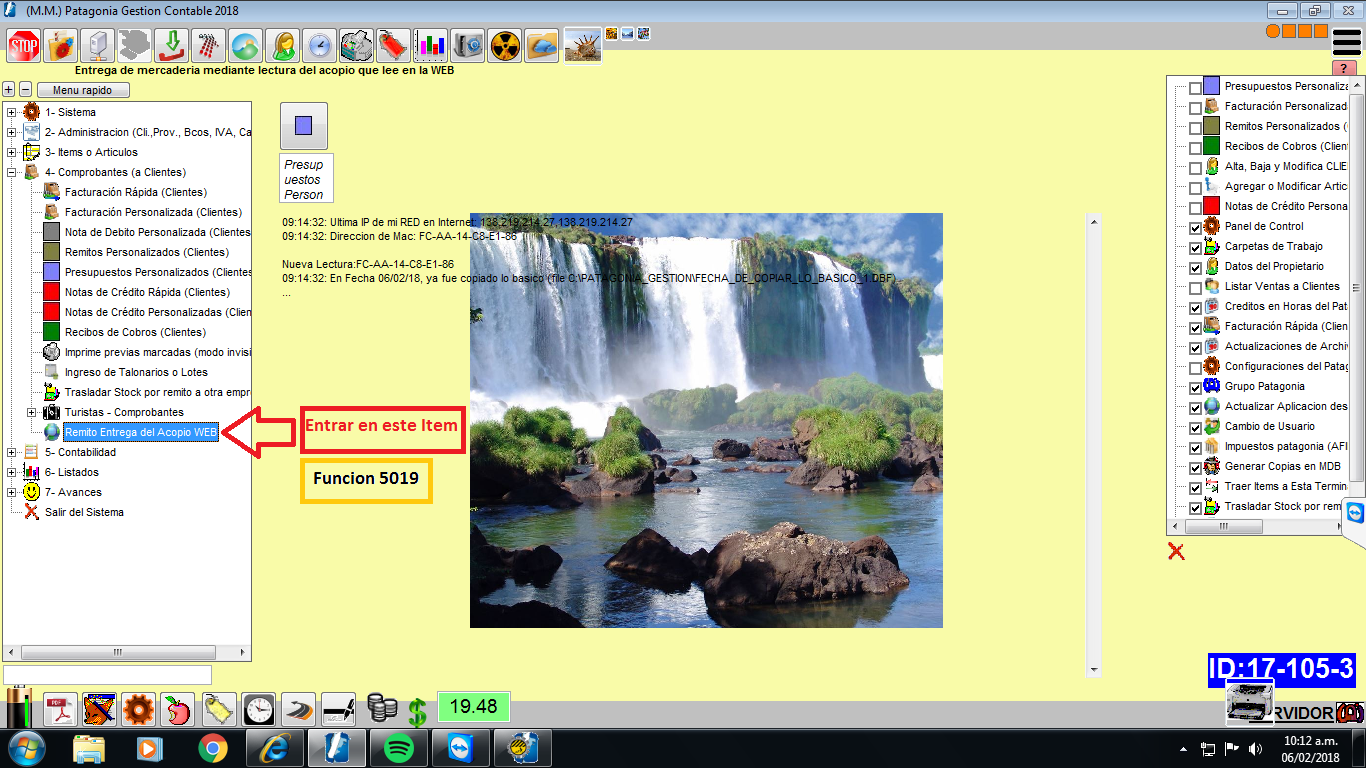Uncheck Generar Copias en MDB checkbox
The height and width of the screenshot is (768, 1366).
1196,468
